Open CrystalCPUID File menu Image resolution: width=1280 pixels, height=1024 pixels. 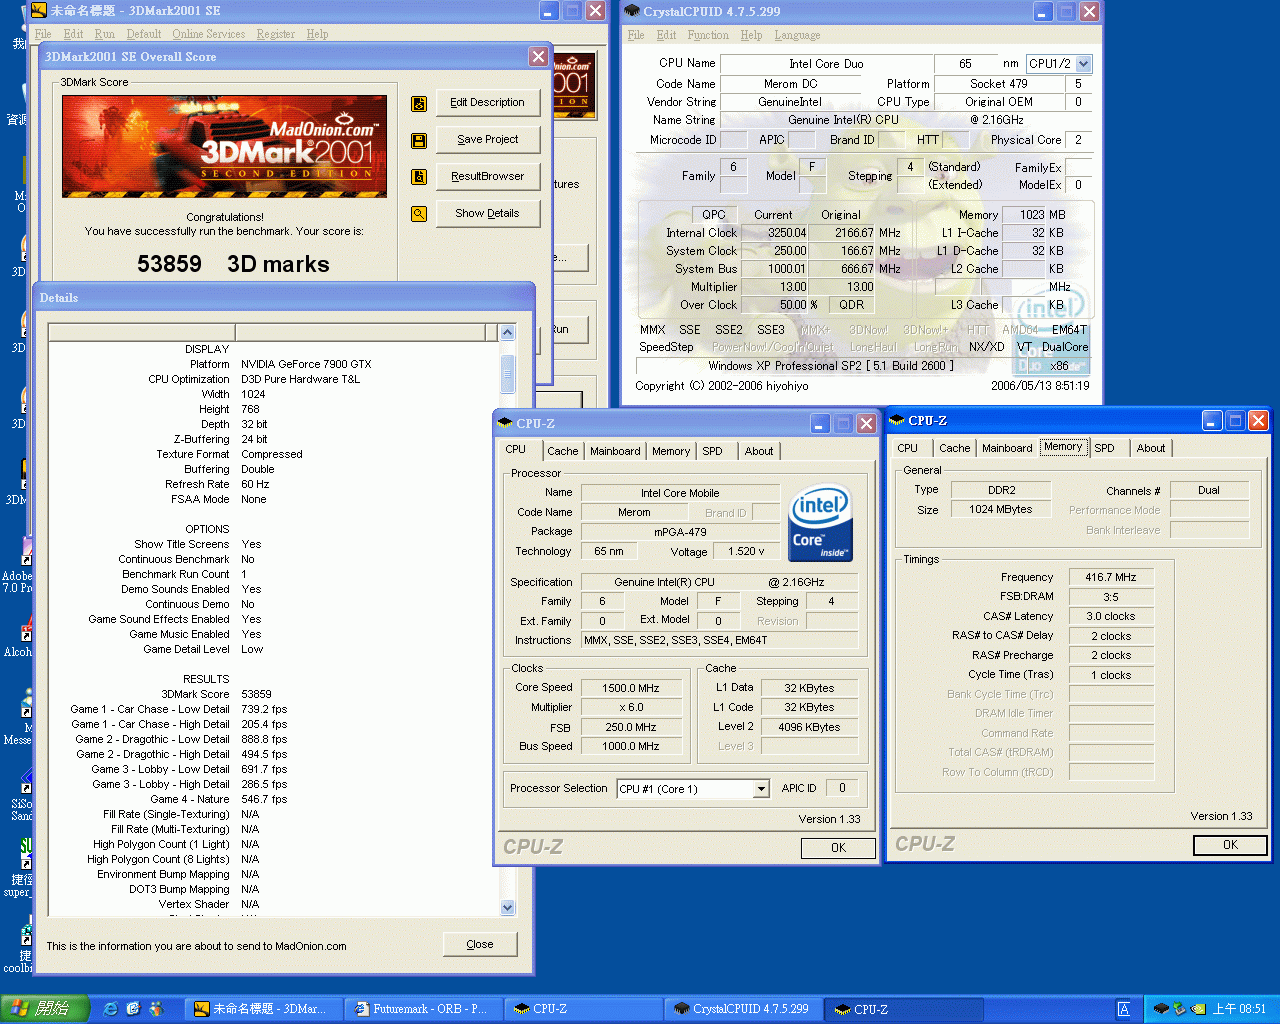pyautogui.click(x=636, y=35)
